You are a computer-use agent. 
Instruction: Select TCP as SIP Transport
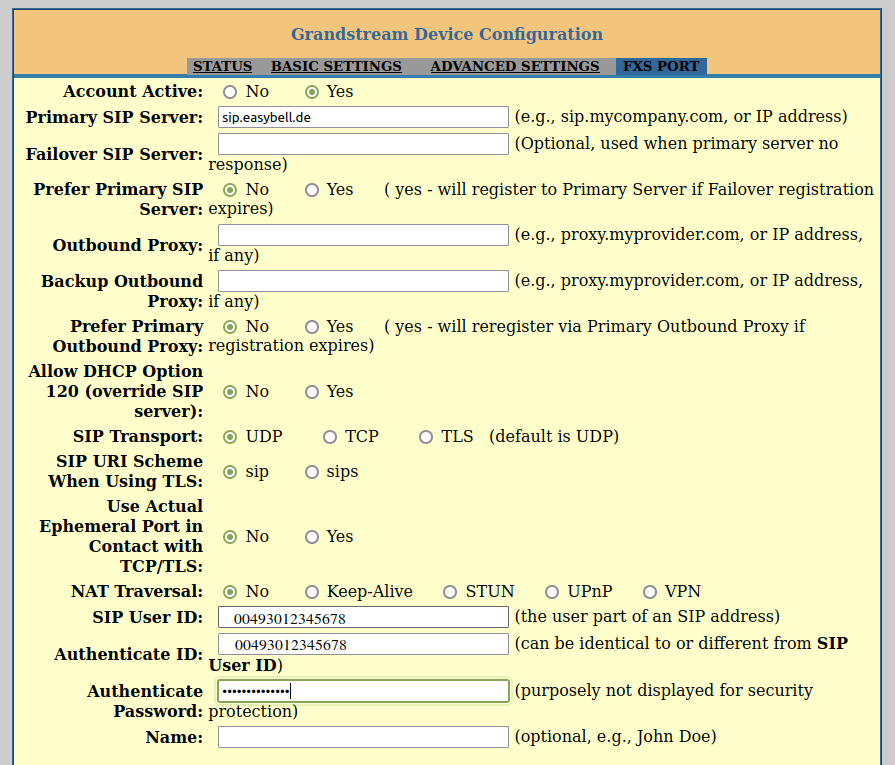(x=330, y=437)
